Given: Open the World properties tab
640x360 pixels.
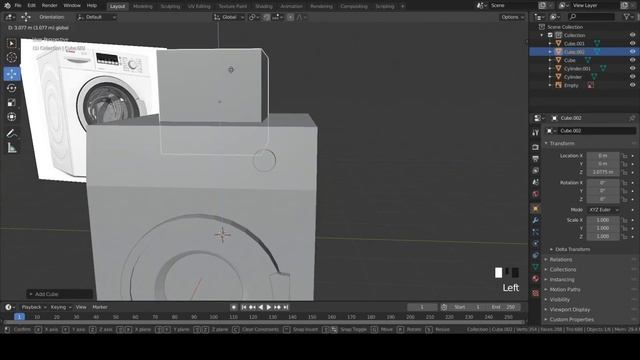Looking at the screenshot, I should (x=536, y=194).
